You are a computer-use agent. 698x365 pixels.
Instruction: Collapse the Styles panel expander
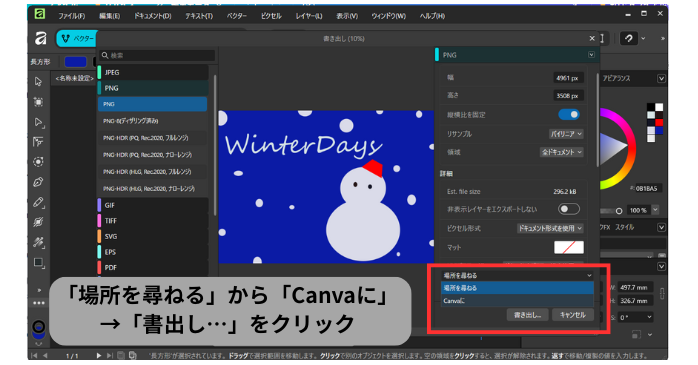tap(661, 227)
